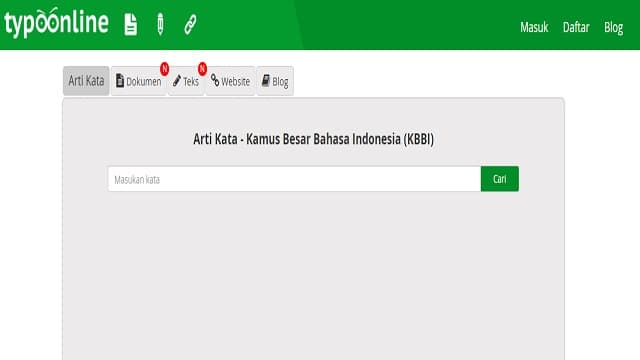Click the Masukan kata input field

[294, 179]
